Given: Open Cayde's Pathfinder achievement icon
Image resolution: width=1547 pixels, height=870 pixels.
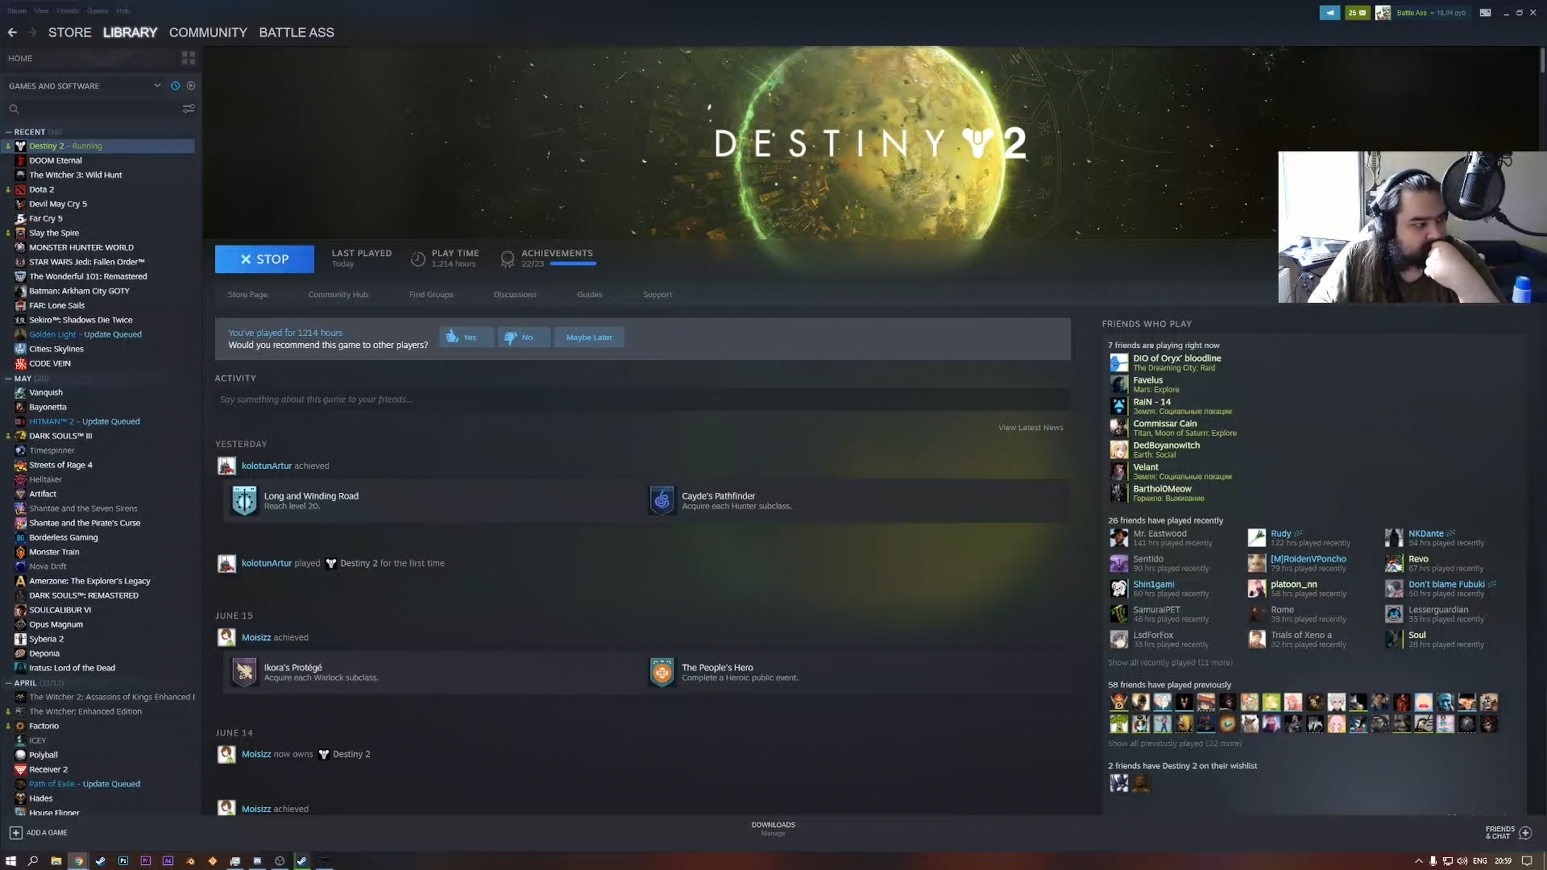Looking at the screenshot, I should coord(661,500).
